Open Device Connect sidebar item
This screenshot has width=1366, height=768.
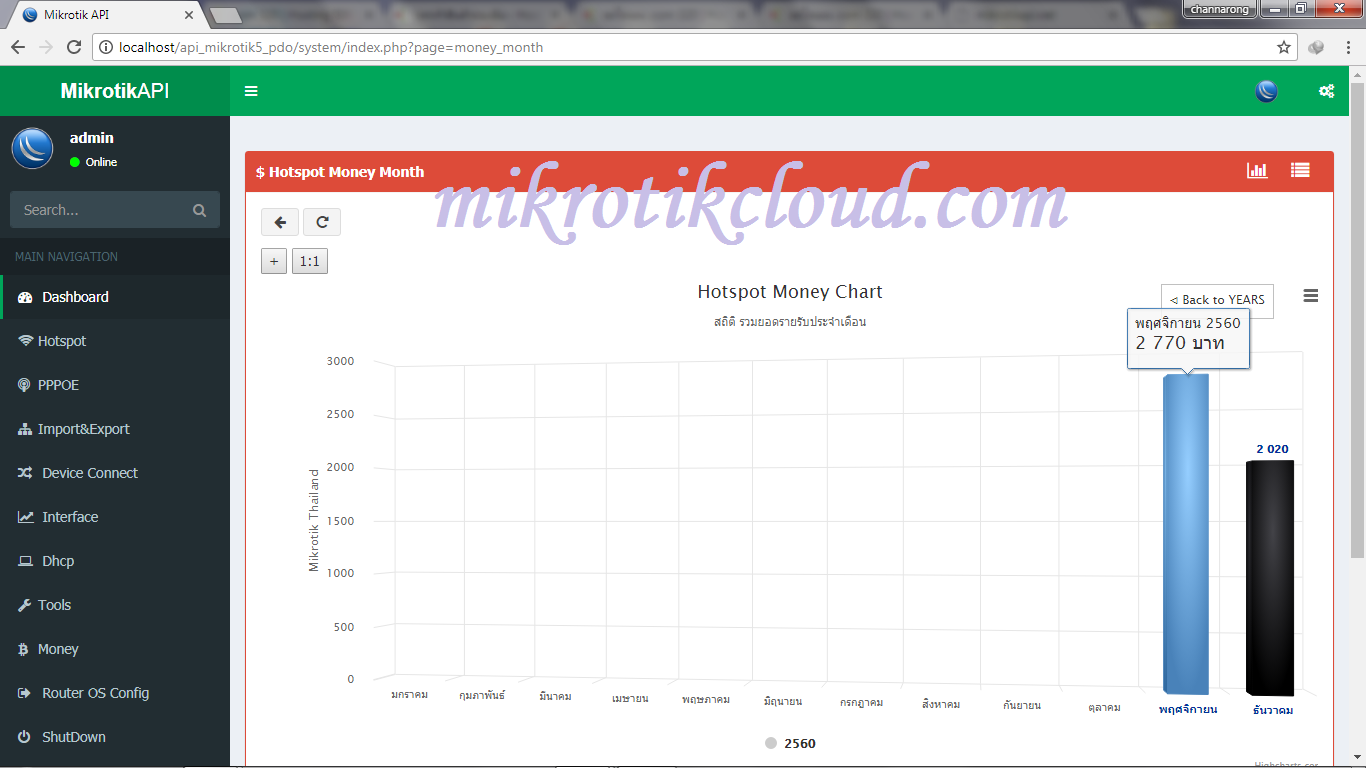pos(115,473)
